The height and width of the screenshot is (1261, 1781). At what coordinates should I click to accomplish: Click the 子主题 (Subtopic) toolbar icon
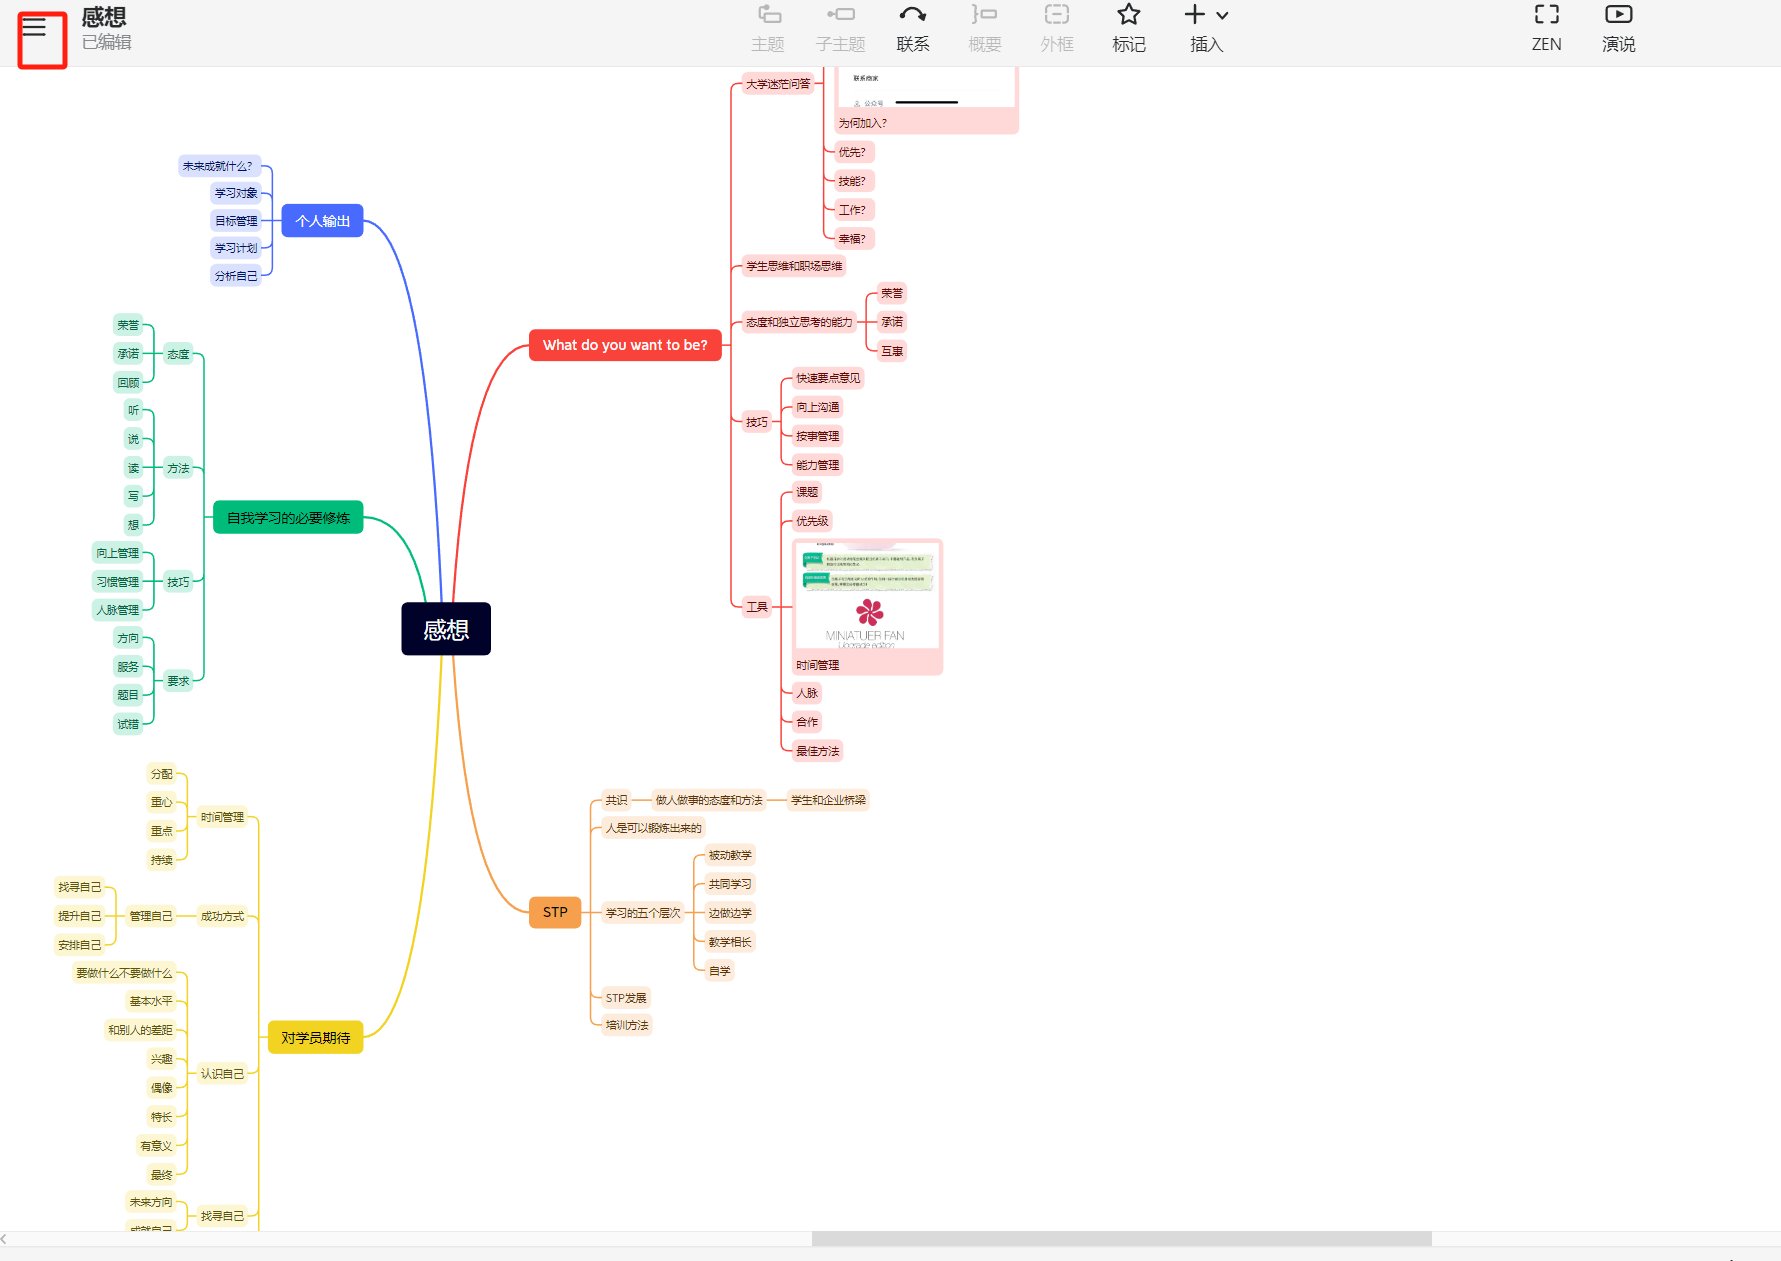tap(840, 29)
